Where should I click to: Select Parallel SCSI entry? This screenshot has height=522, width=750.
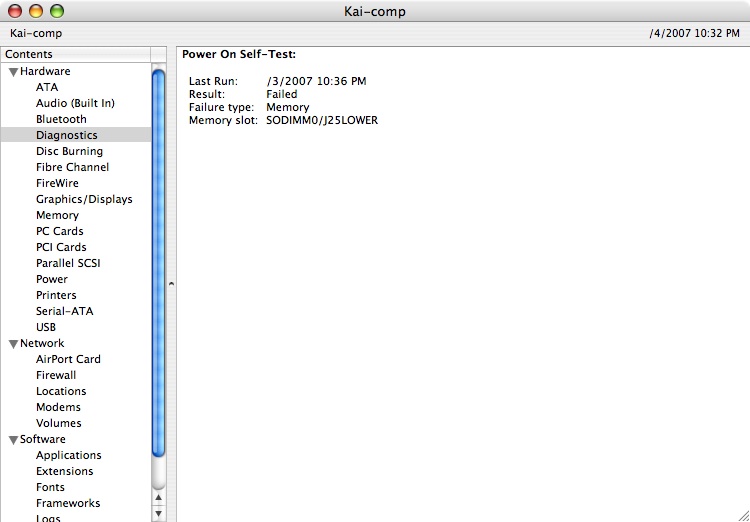coord(68,263)
